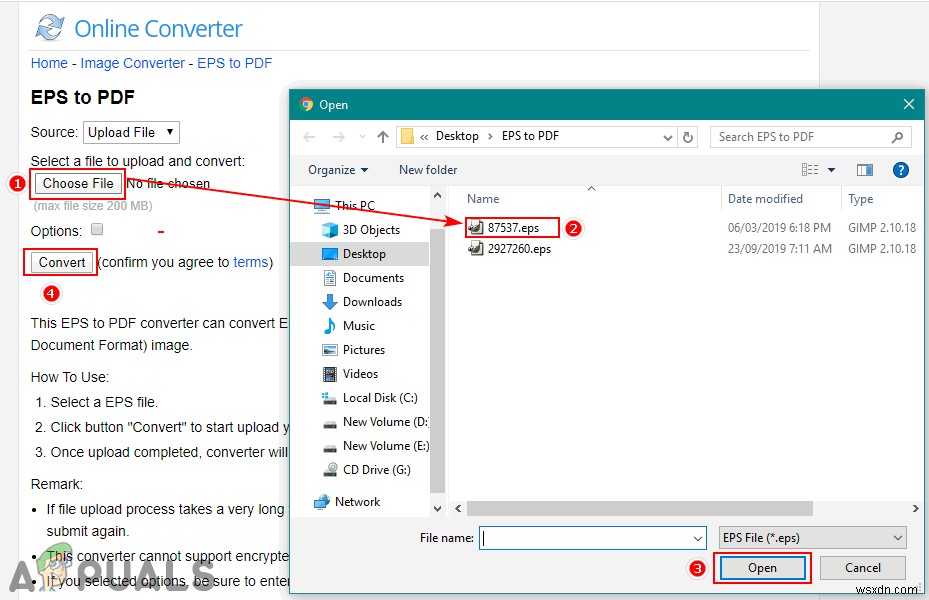Click the back navigation arrow toggle
This screenshot has height=600, width=929.
pyautogui.click(x=310, y=136)
